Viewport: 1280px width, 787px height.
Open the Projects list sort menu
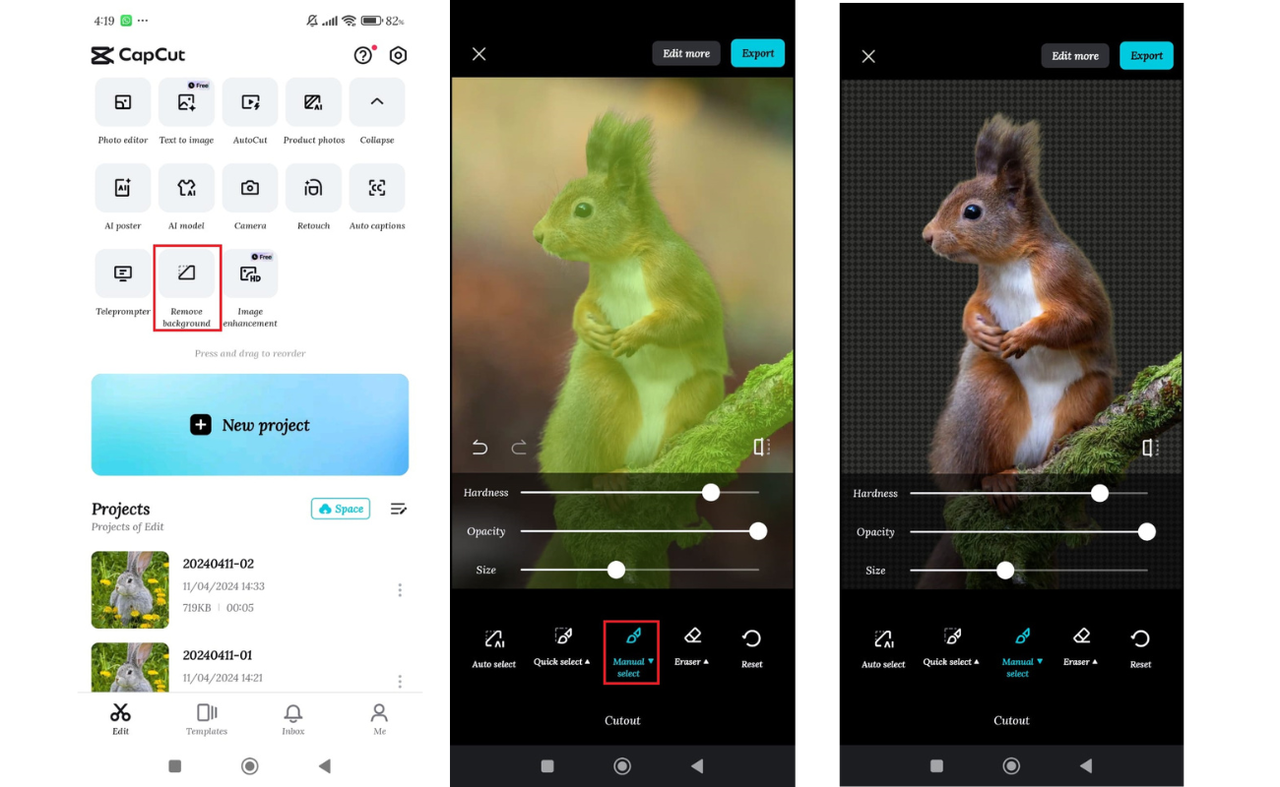point(398,509)
